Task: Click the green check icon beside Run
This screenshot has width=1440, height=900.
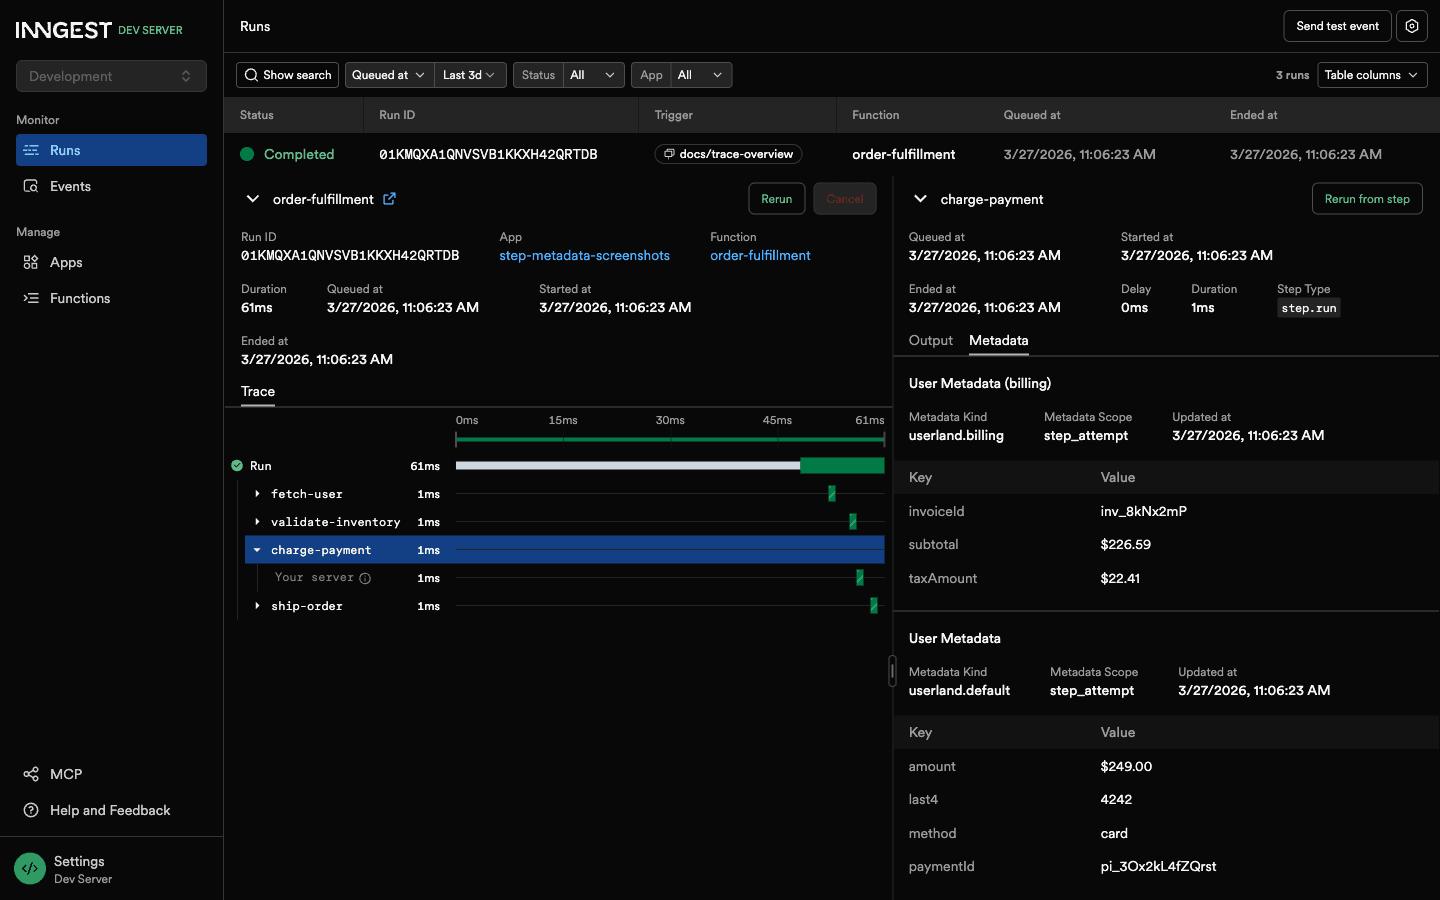Action: (237, 466)
